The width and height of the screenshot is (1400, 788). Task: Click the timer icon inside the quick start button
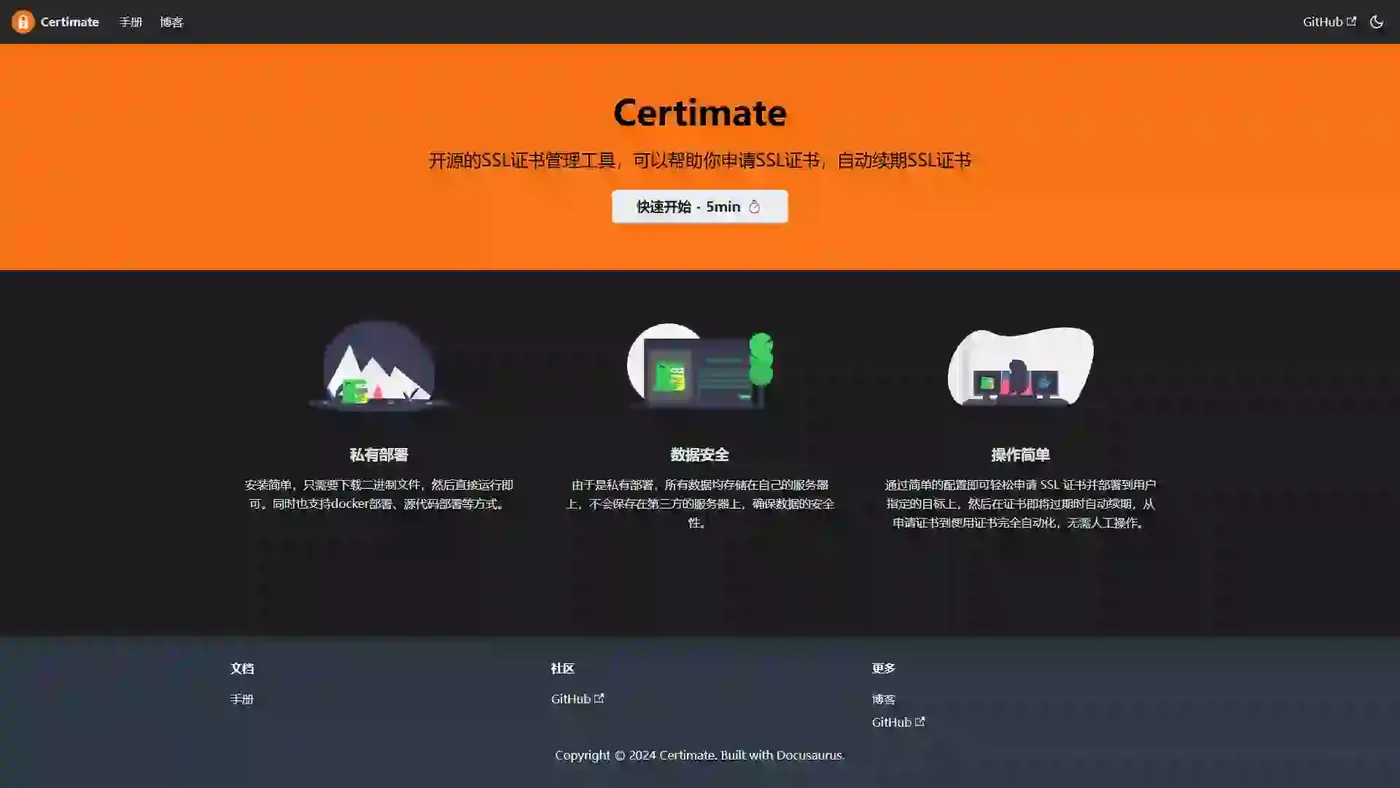755,207
